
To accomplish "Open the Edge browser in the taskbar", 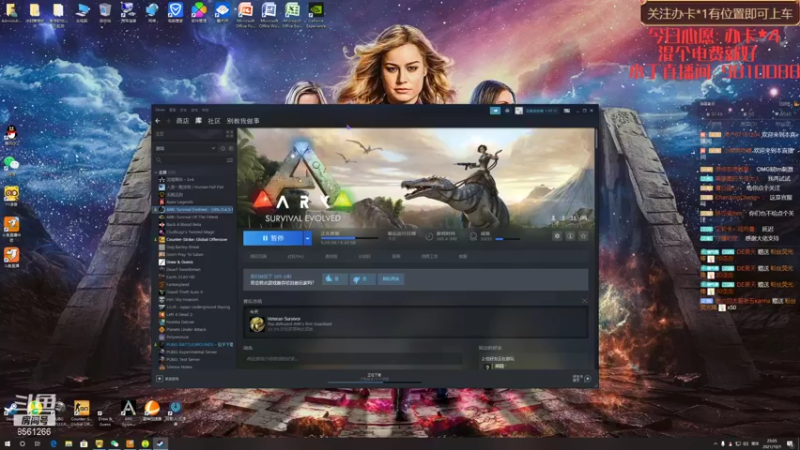I will pos(53,444).
